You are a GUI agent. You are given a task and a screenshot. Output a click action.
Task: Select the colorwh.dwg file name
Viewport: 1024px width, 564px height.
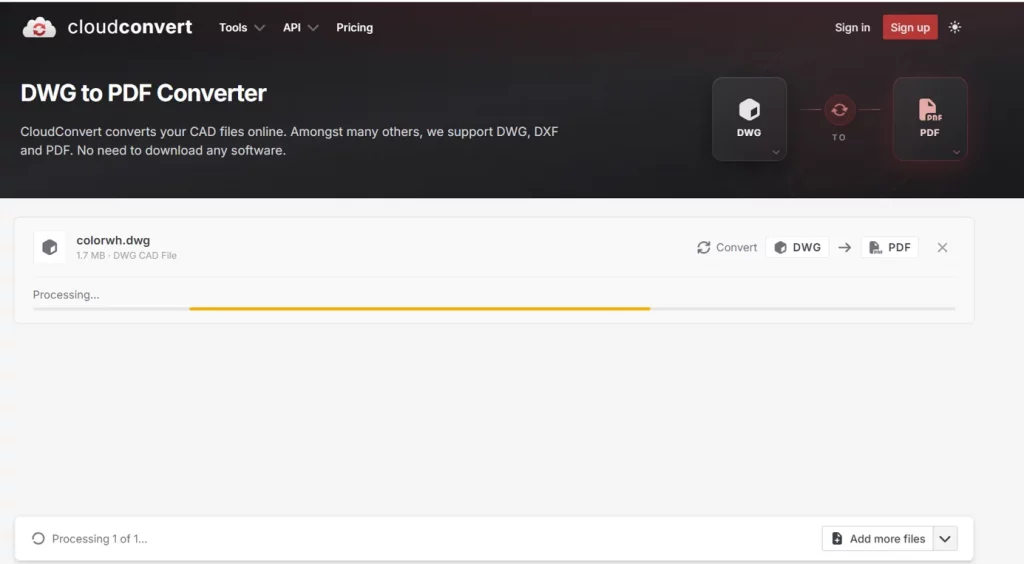(113, 240)
